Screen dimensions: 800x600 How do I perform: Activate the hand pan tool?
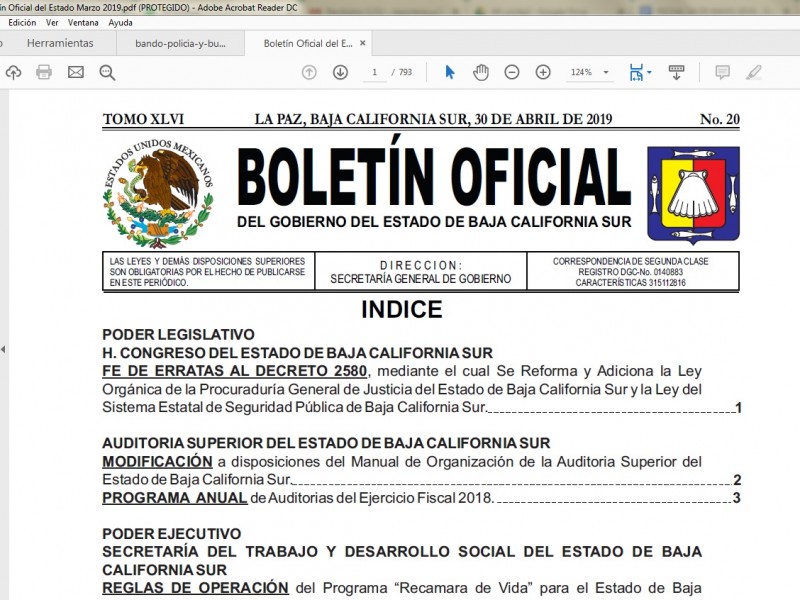481,72
